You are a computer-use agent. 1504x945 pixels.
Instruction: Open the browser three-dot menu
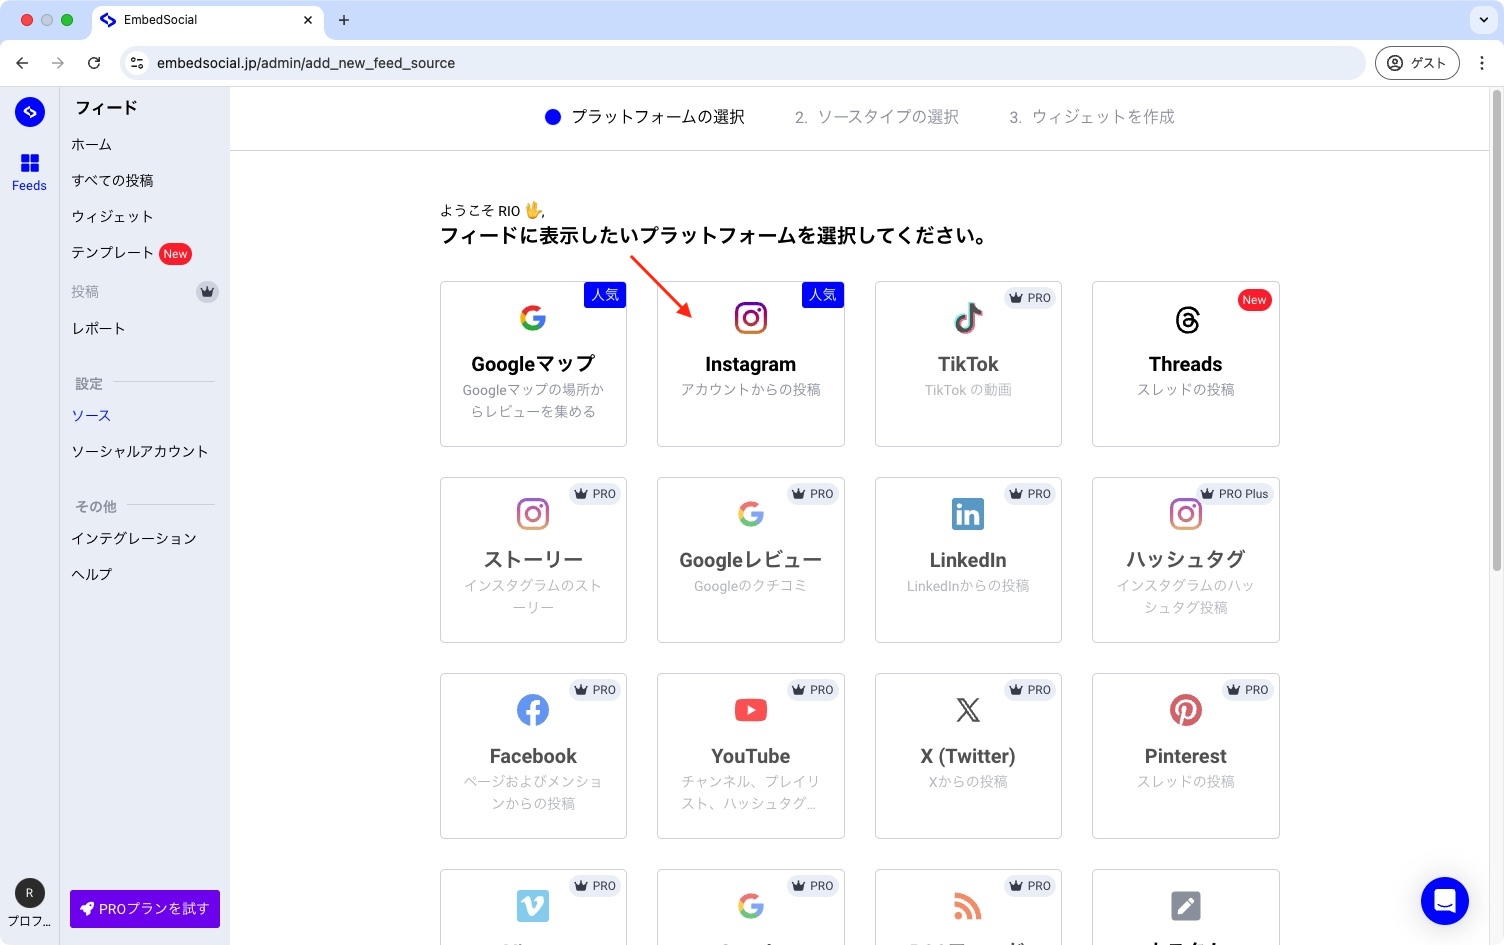tap(1482, 63)
